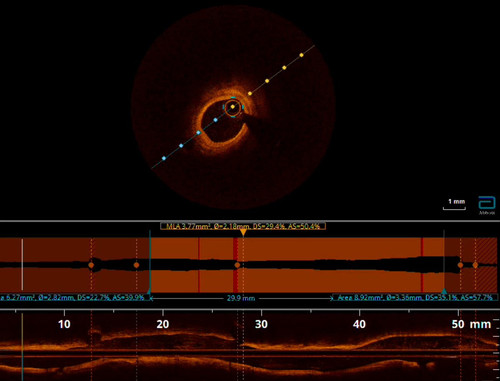Select the Area 8.92mm² proximal reference label

[x=415, y=297]
